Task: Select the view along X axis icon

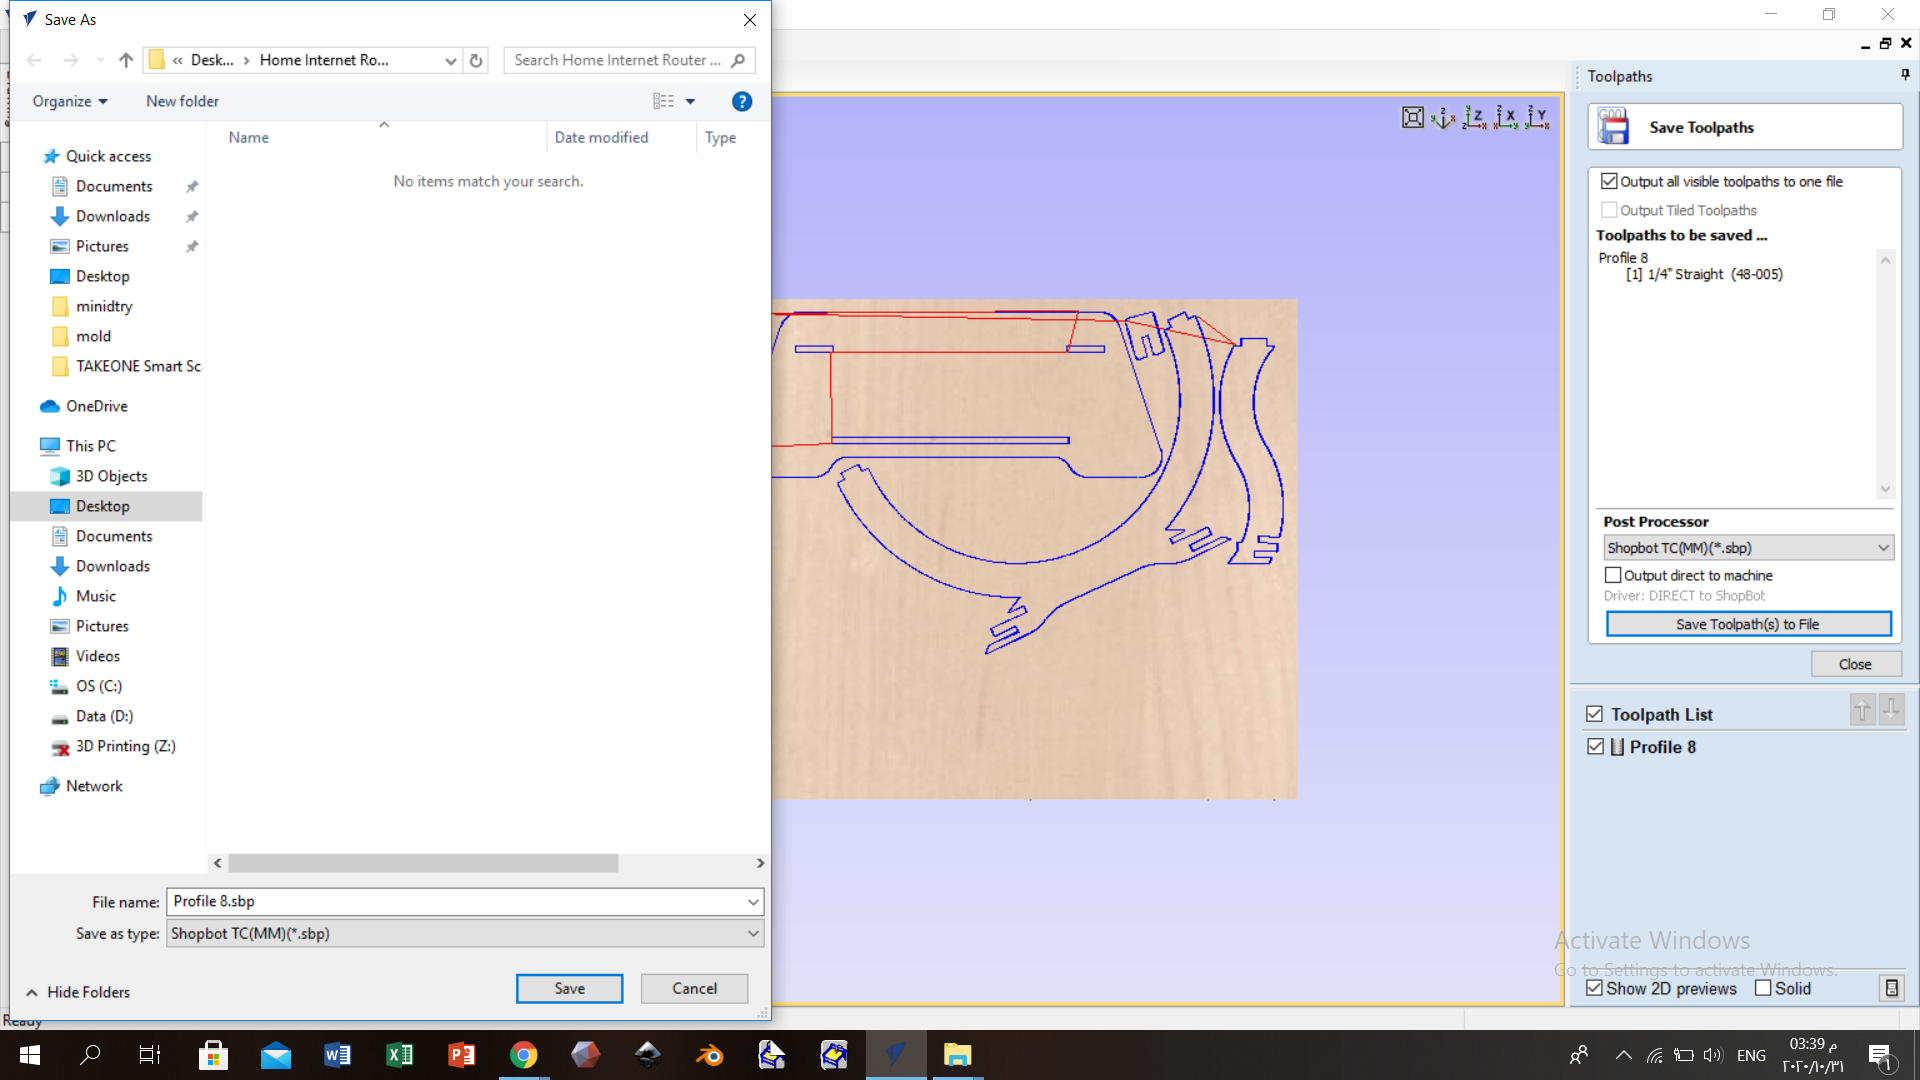Action: coord(1506,118)
